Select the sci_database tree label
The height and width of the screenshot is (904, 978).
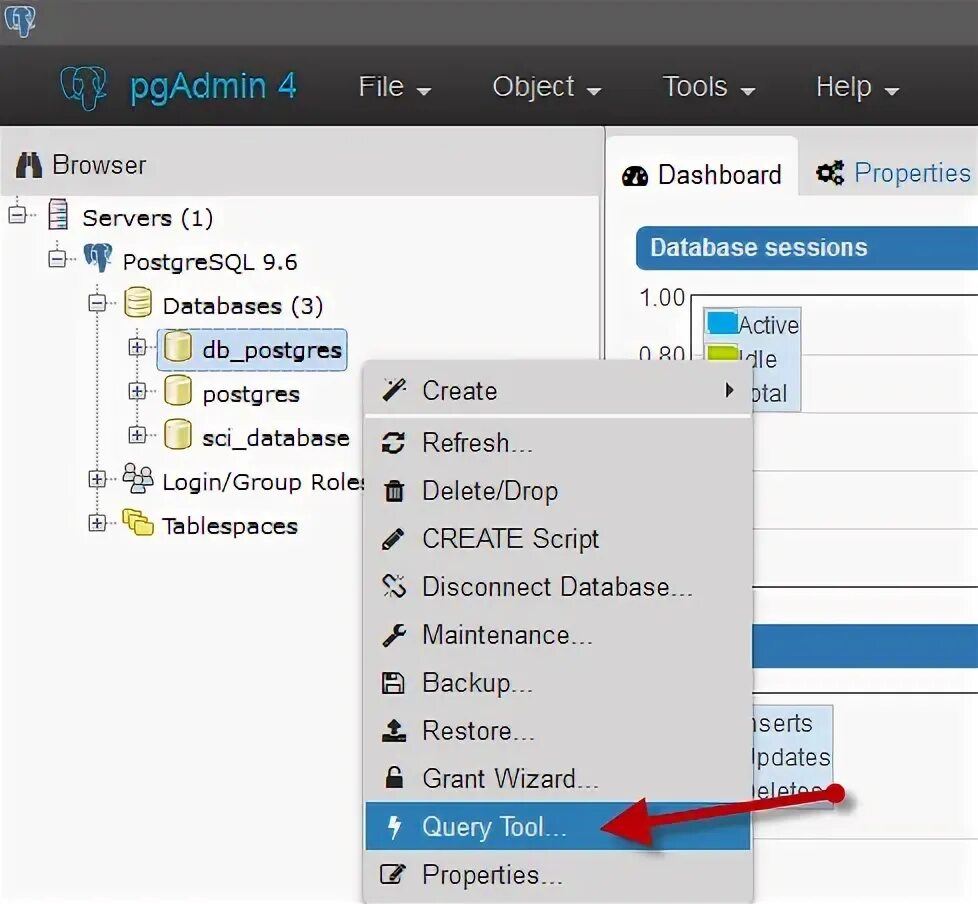coord(276,438)
